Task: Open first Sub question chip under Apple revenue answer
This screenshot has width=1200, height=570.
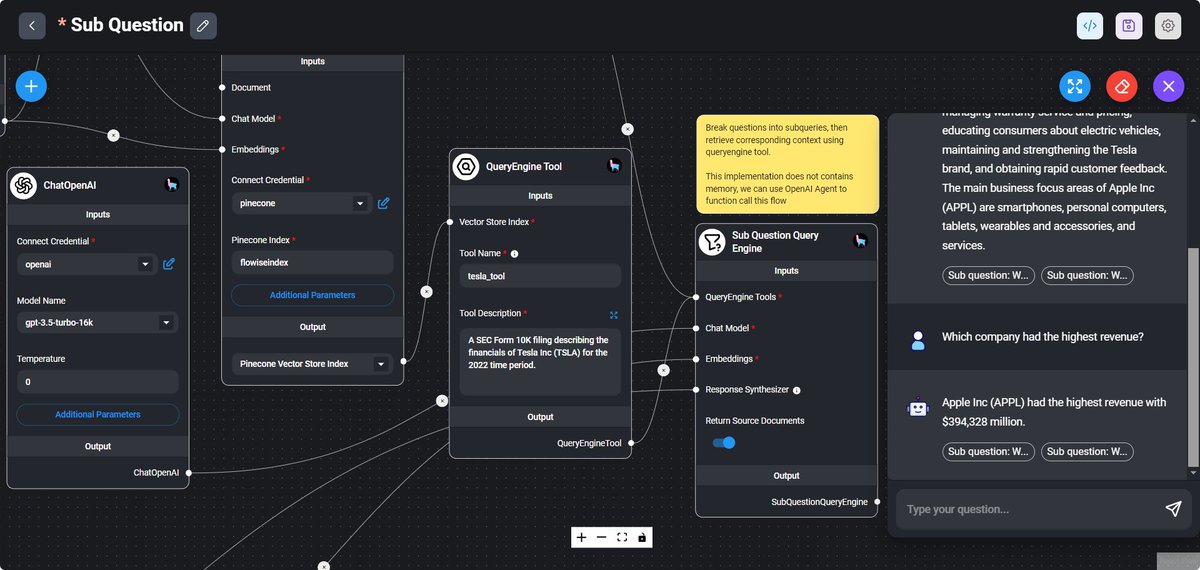Action: (x=988, y=452)
